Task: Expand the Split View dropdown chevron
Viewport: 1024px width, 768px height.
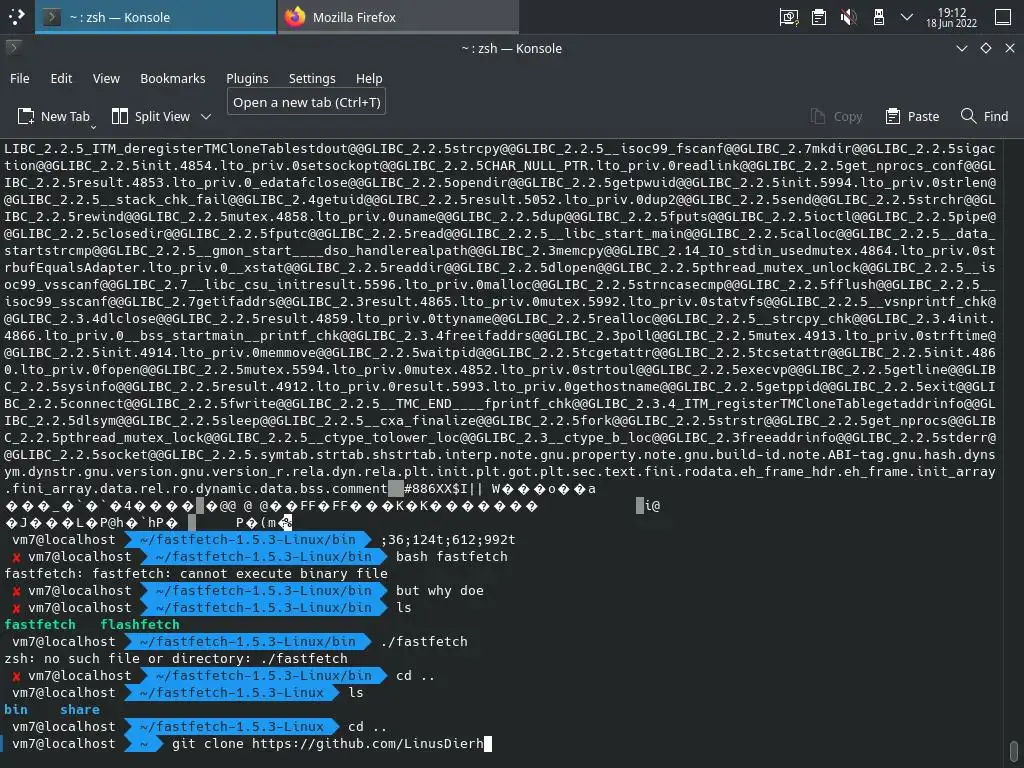Action: pyautogui.click(x=206, y=116)
